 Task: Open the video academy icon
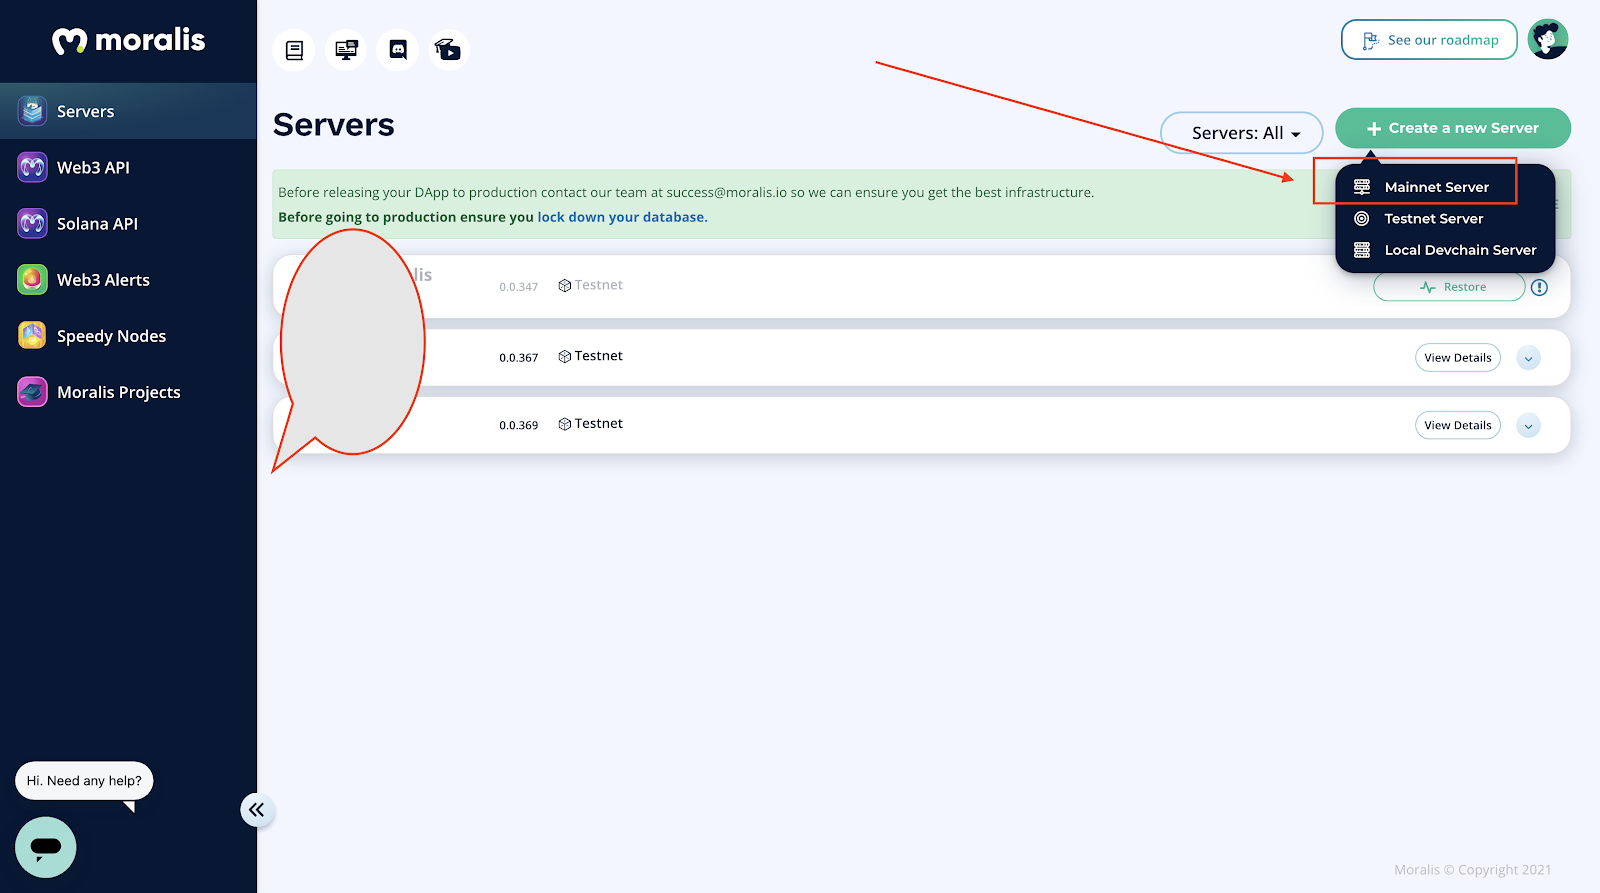[449, 50]
